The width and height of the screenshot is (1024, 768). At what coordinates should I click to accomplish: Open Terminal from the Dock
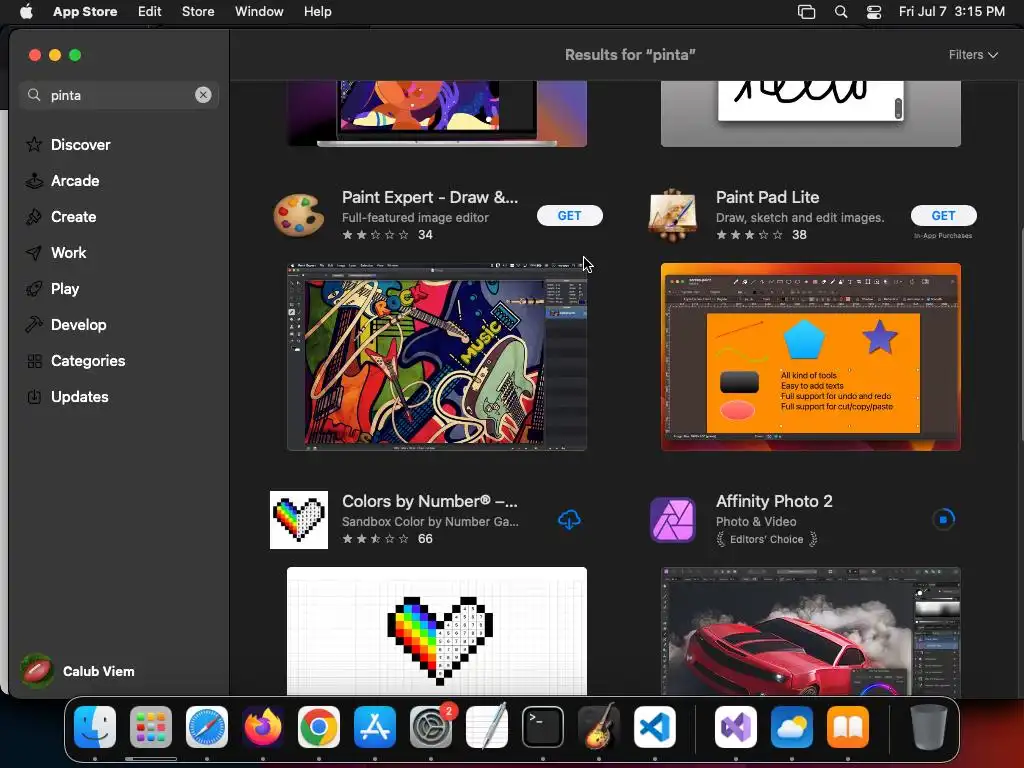(543, 727)
